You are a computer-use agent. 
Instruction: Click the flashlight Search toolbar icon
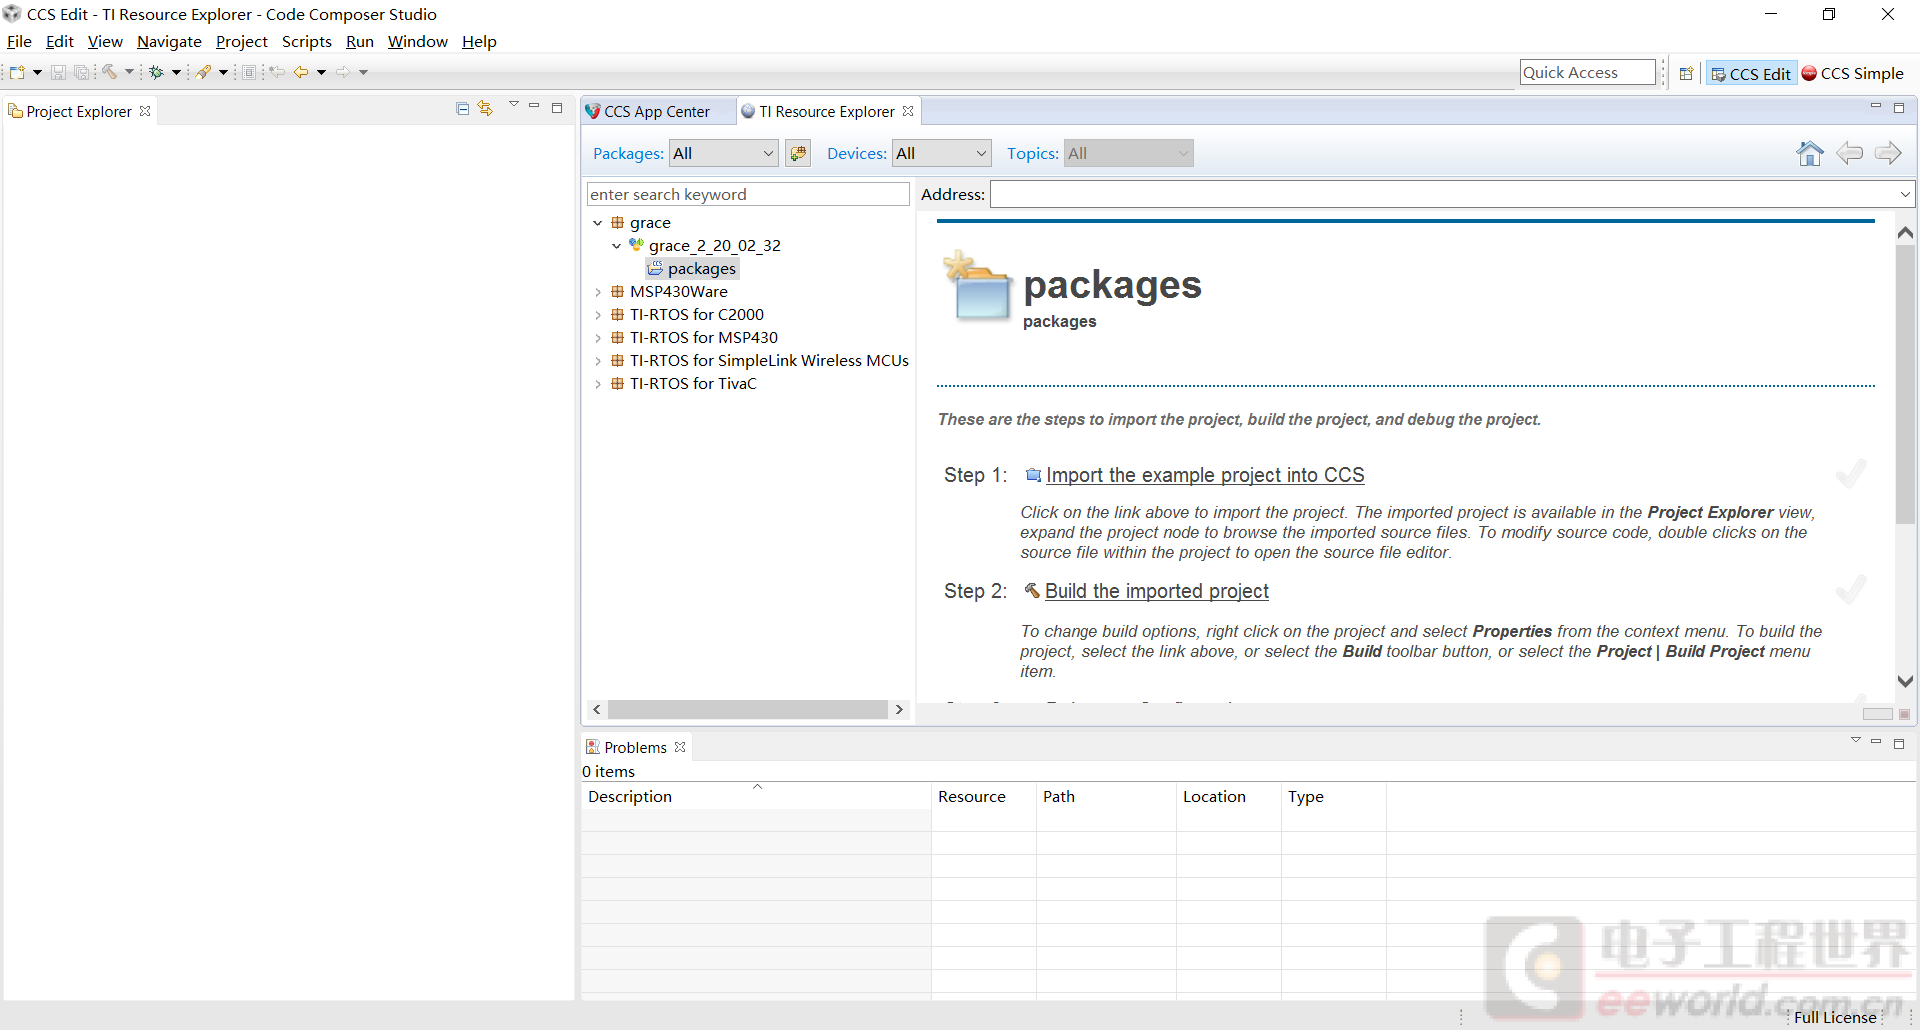coord(204,72)
